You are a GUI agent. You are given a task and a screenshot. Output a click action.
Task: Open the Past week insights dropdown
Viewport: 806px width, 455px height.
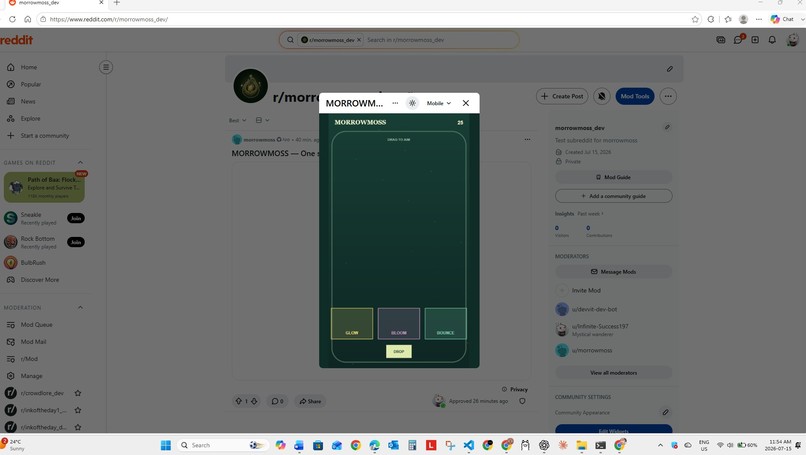coord(591,213)
